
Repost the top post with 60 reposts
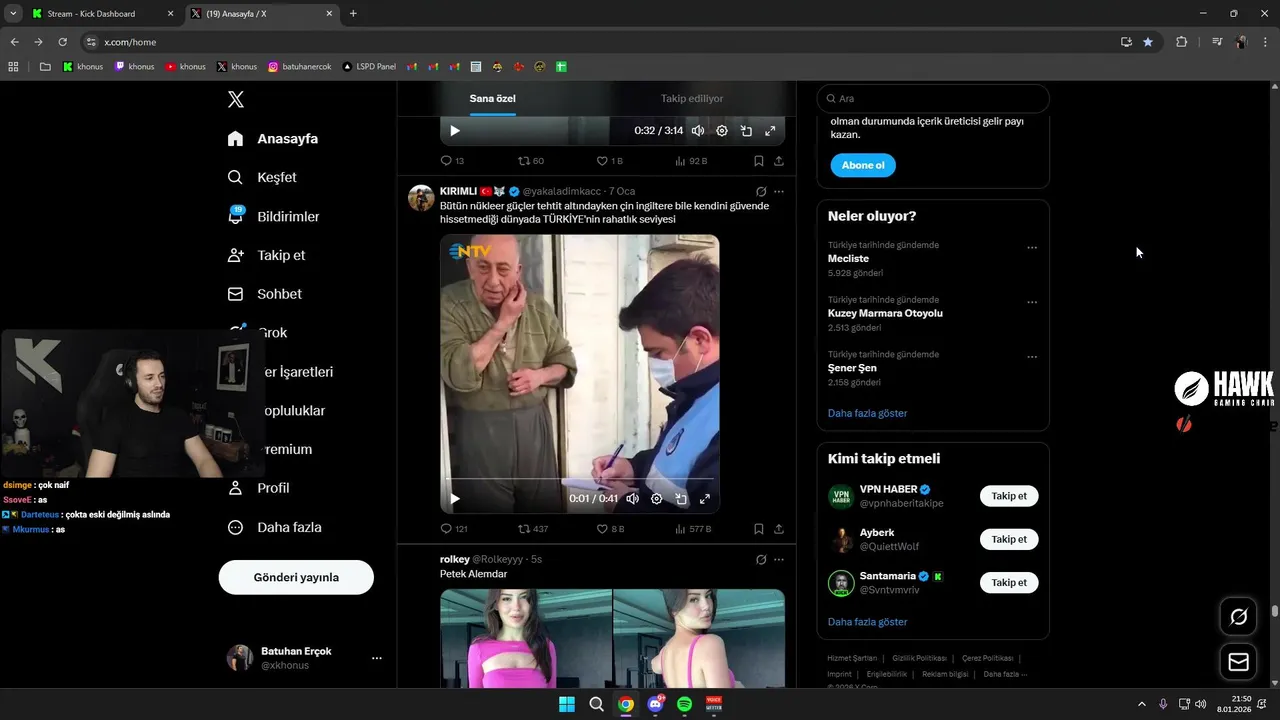click(x=530, y=161)
